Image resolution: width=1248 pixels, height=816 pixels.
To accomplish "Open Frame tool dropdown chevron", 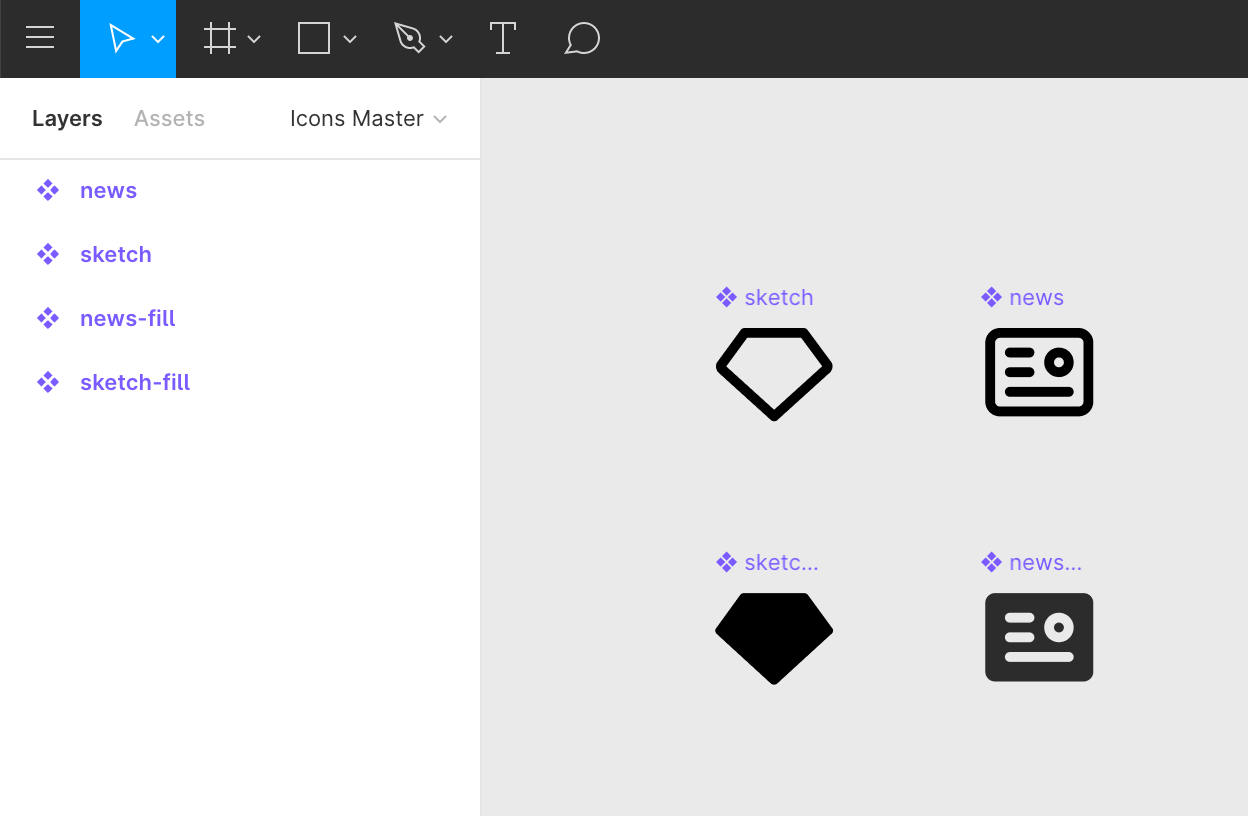I will click(x=254, y=39).
